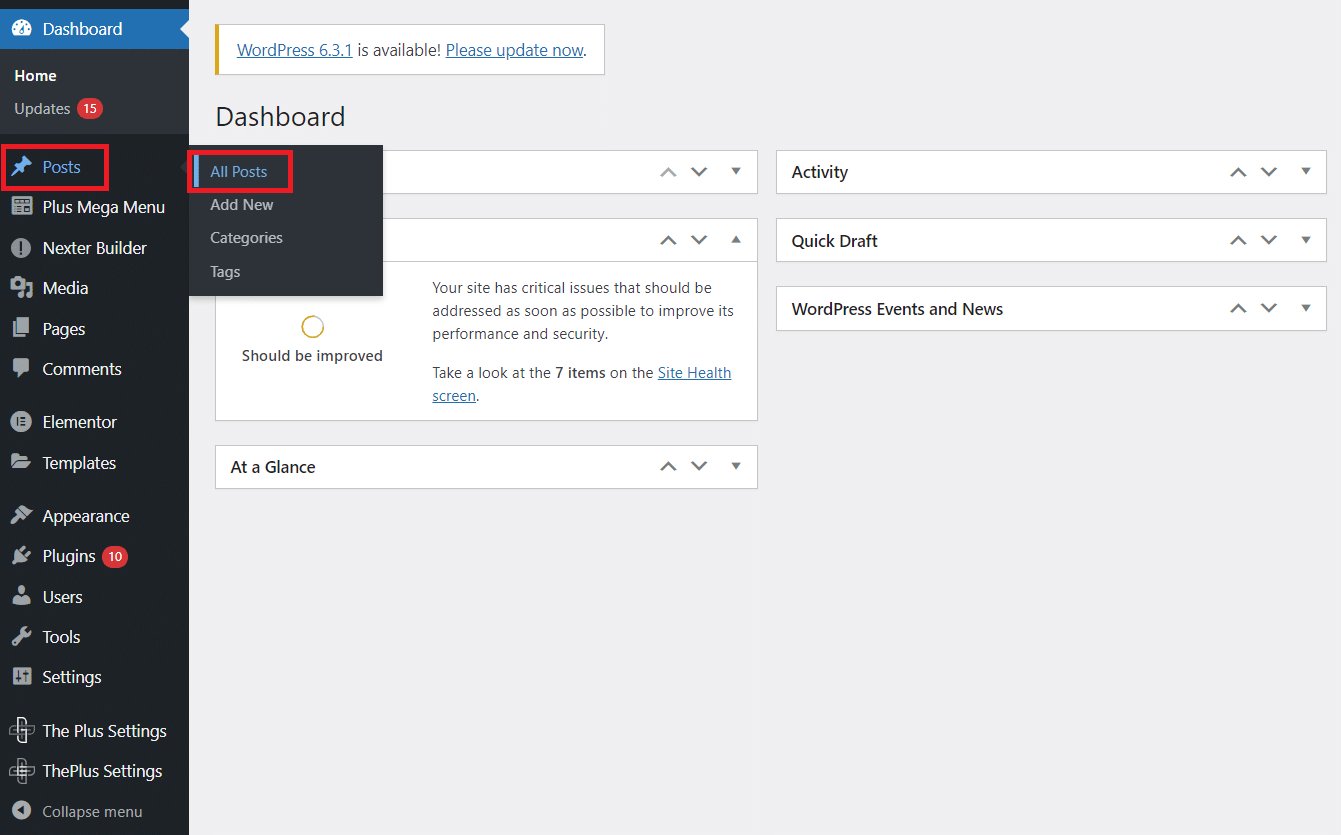Viewport: 1341px width, 835px height.
Task: Click the At a Glance title
Action: click(x=273, y=467)
